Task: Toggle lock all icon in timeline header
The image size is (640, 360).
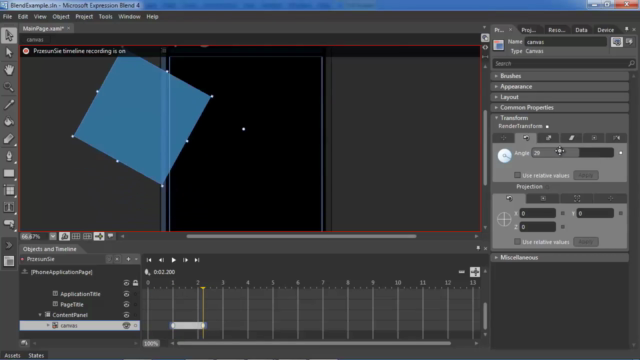Action: tap(136, 283)
